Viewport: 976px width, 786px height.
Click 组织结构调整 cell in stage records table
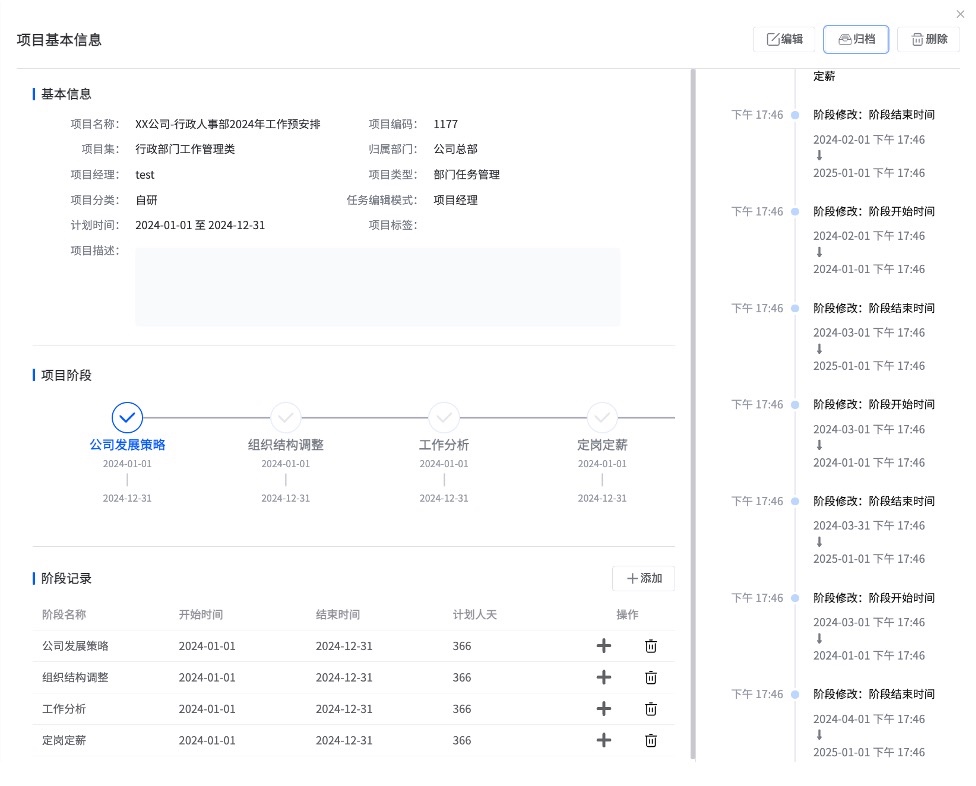75,677
